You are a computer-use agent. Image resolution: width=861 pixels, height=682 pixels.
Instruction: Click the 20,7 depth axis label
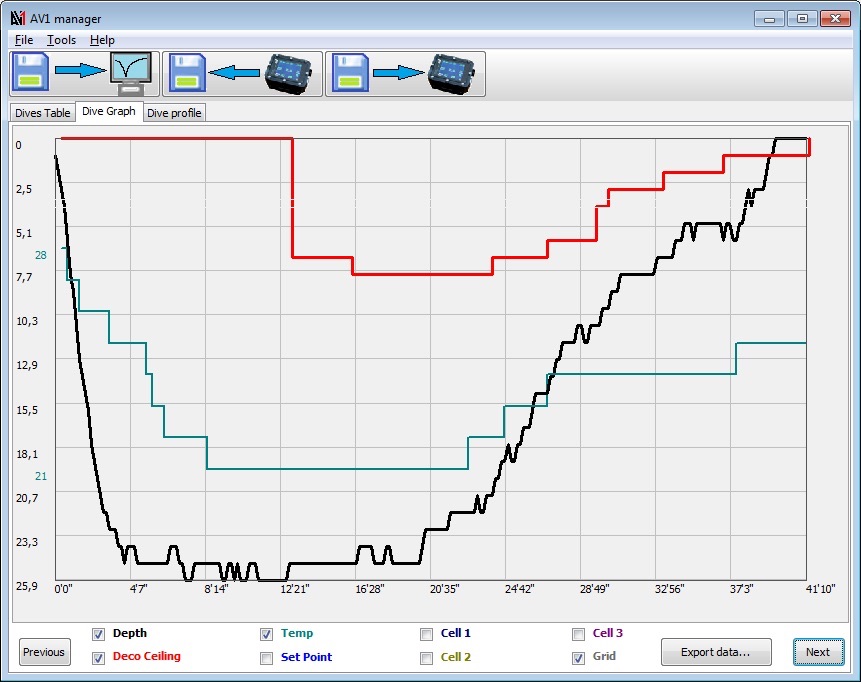point(27,497)
